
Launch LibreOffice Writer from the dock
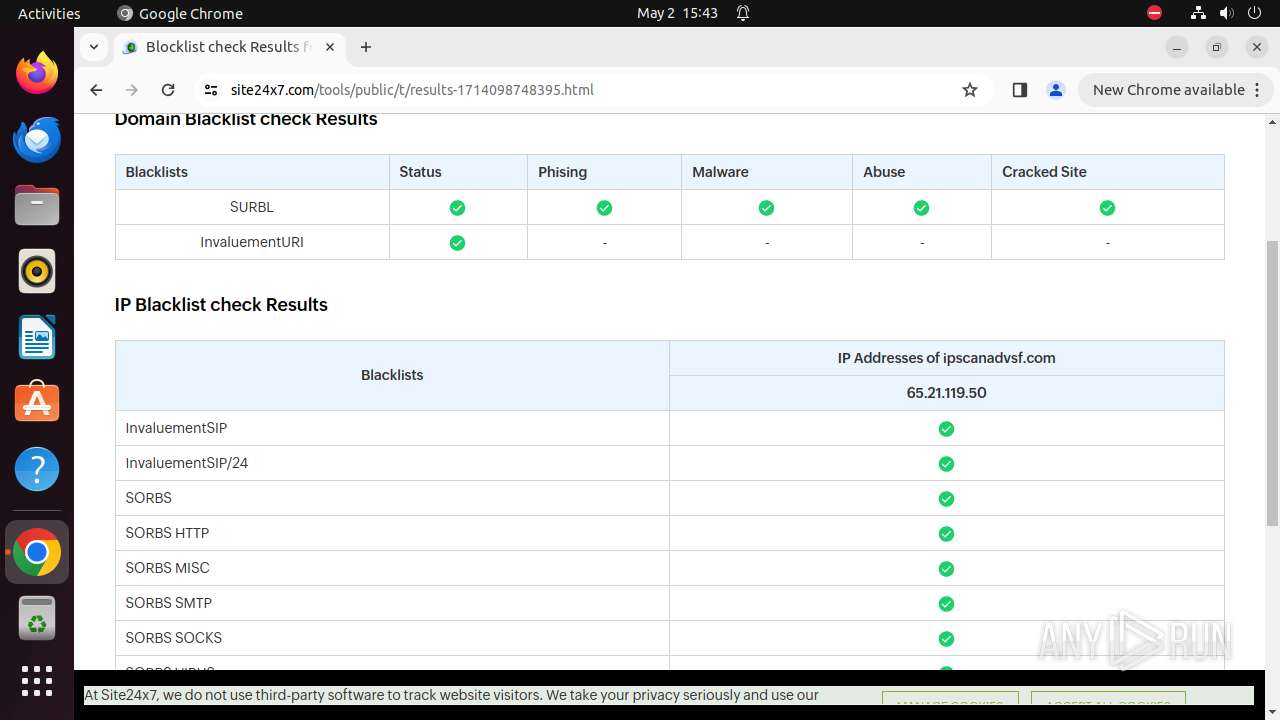pyautogui.click(x=37, y=337)
